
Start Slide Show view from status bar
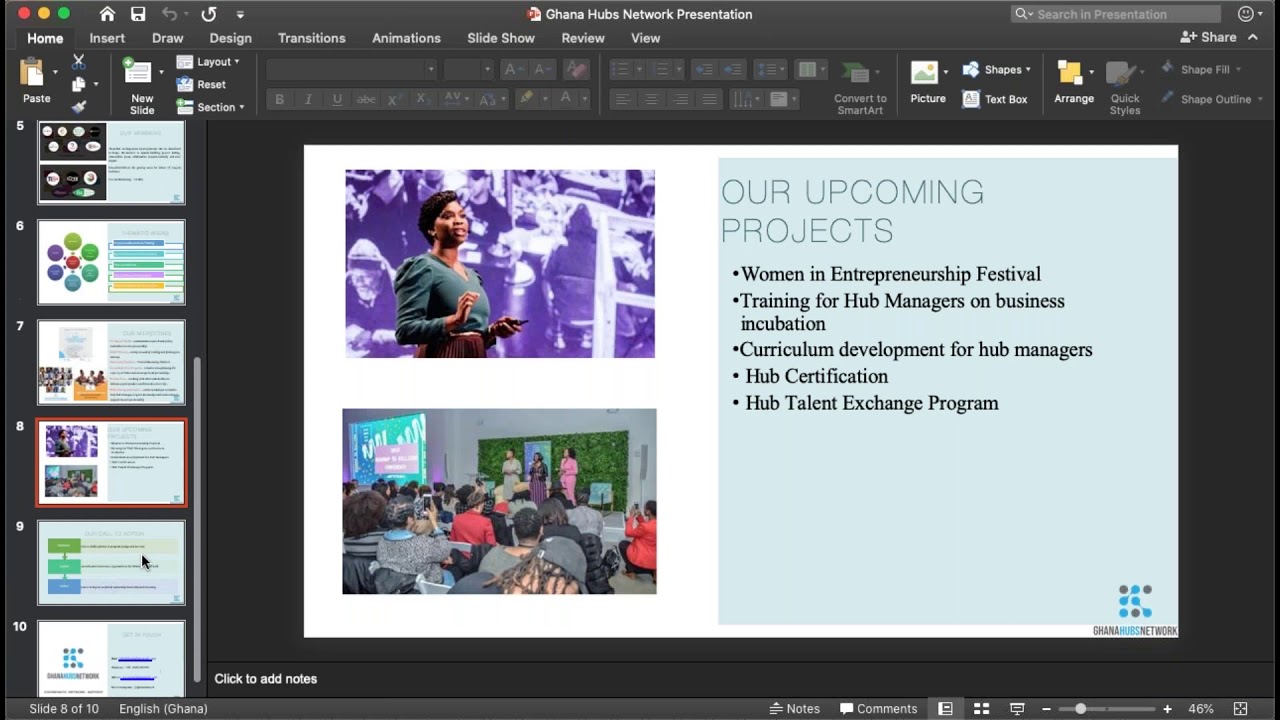(1017, 708)
